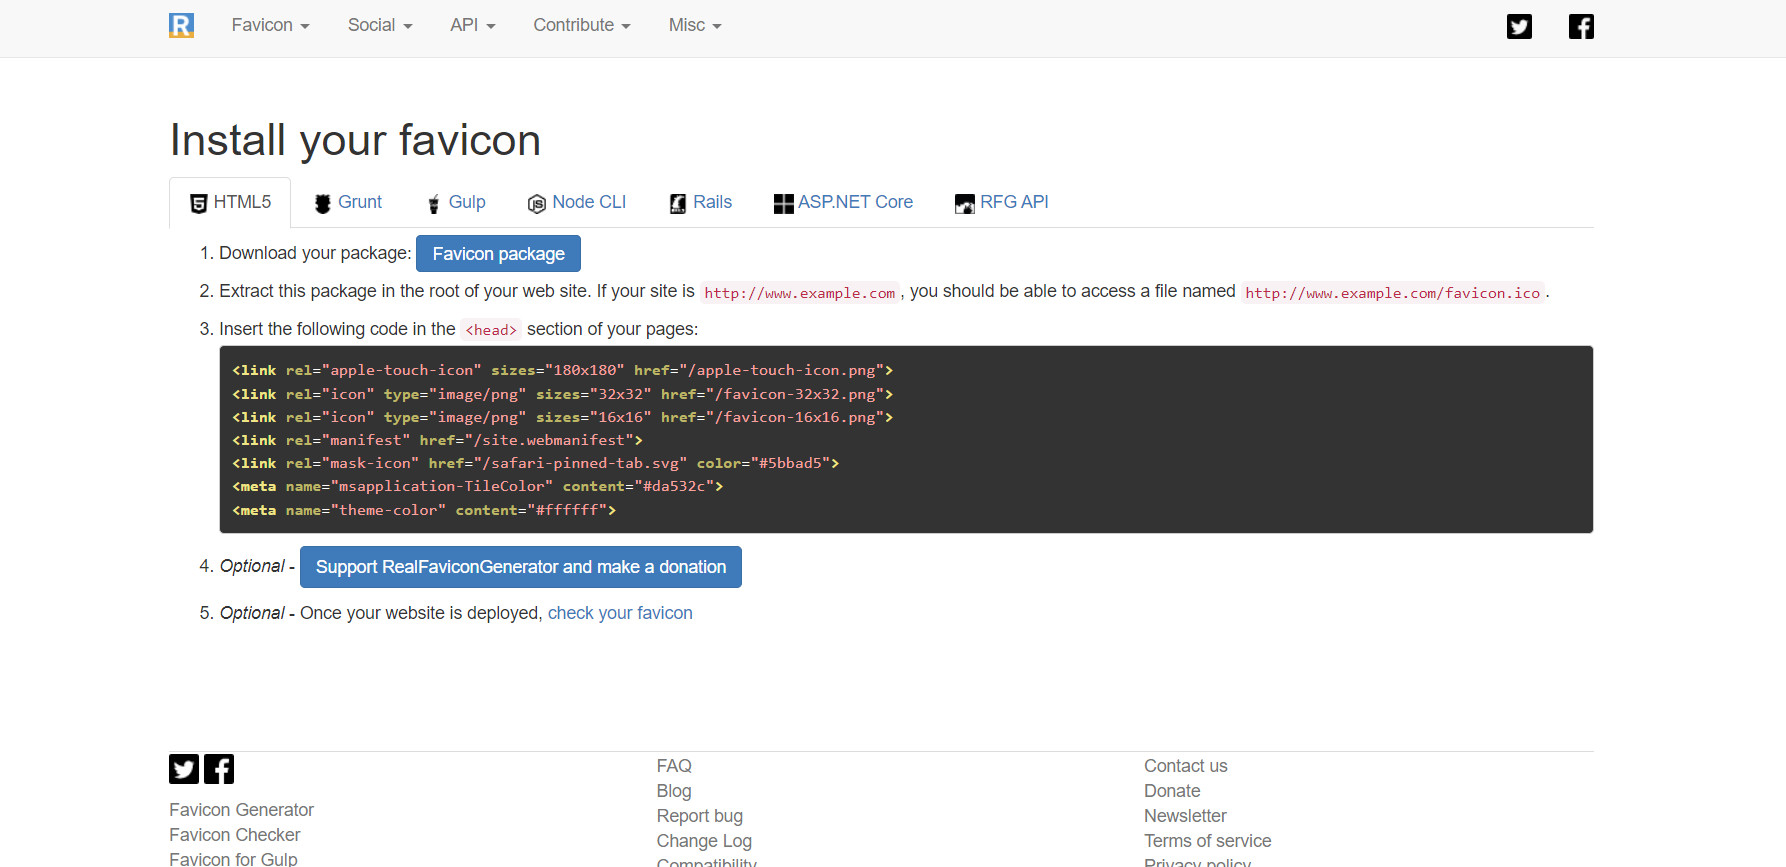The height and width of the screenshot is (867, 1786).
Task: Open the Favicon Generator footer link
Action: coord(241,810)
